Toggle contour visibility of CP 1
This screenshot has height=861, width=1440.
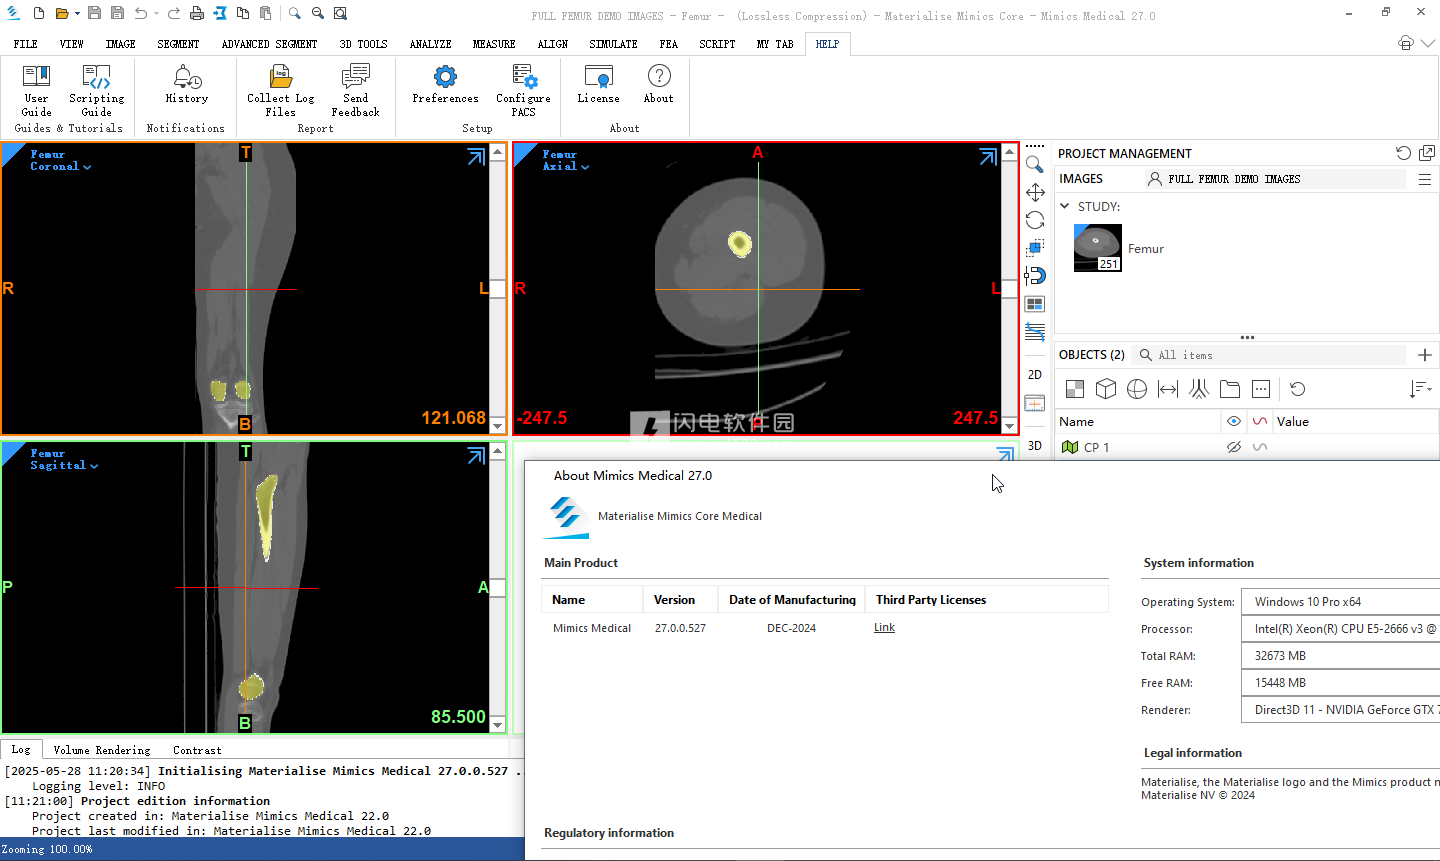click(x=1260, y=447)
